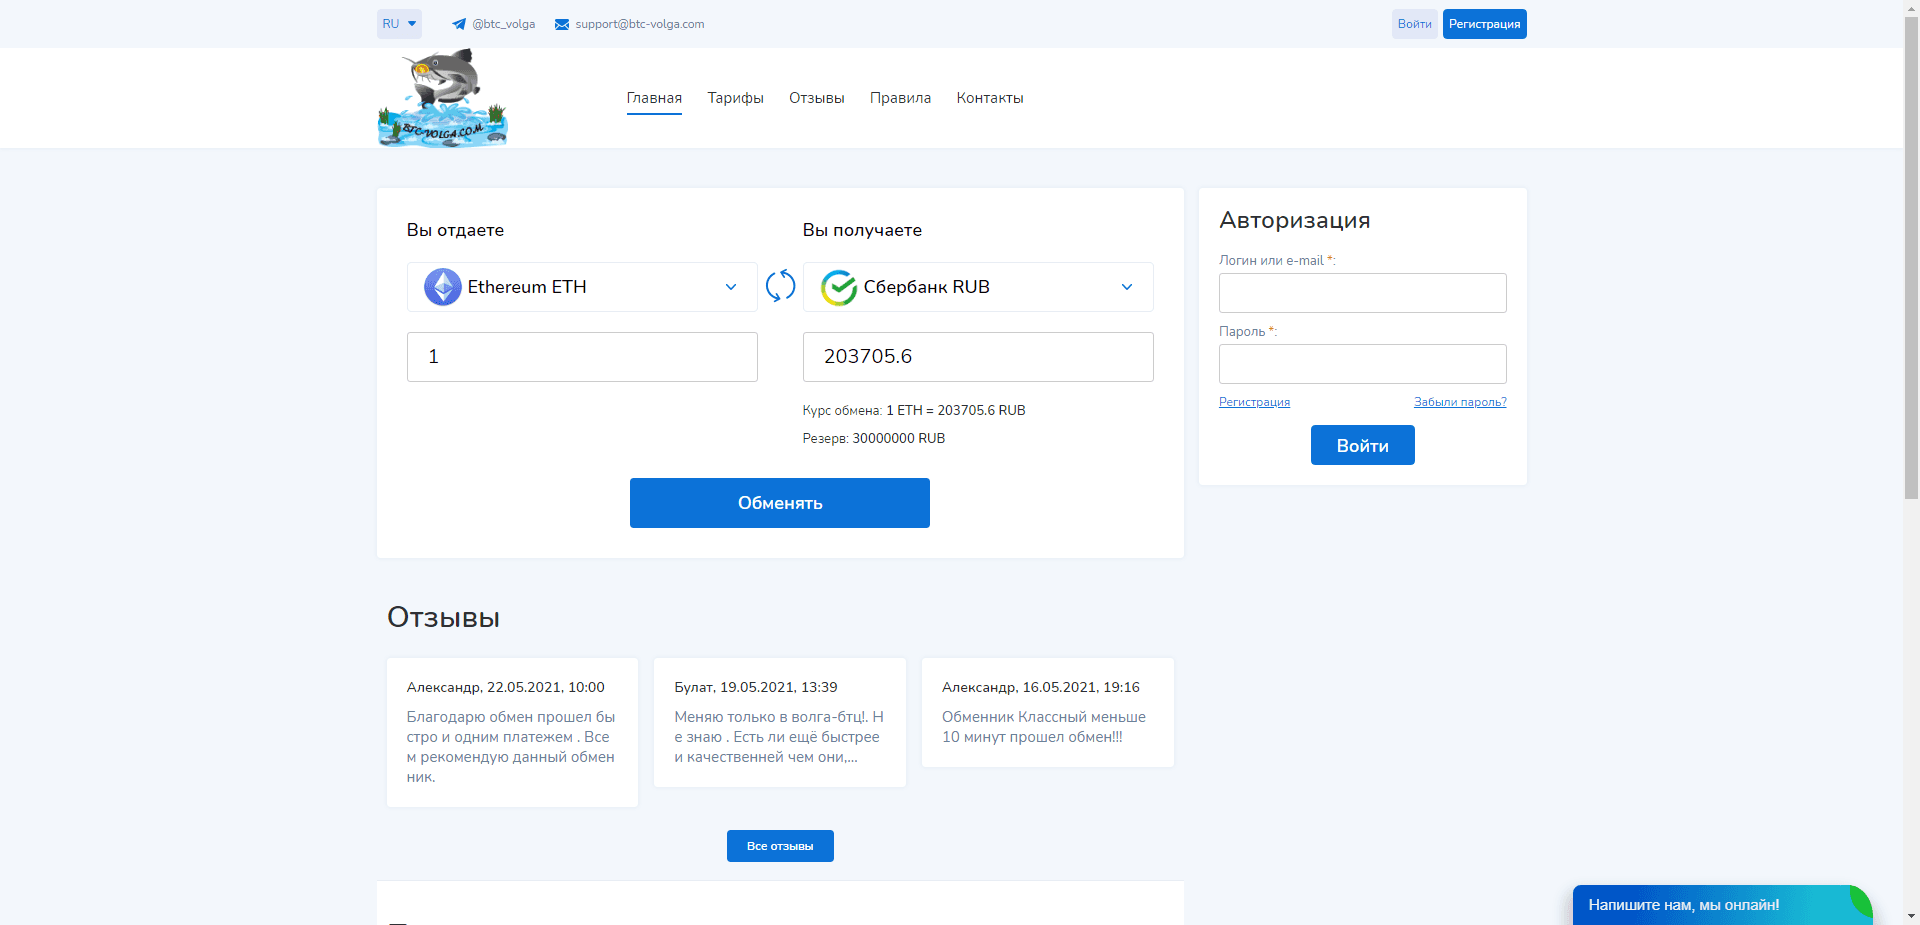Open the Тарифы menu page

pos(735,98)
